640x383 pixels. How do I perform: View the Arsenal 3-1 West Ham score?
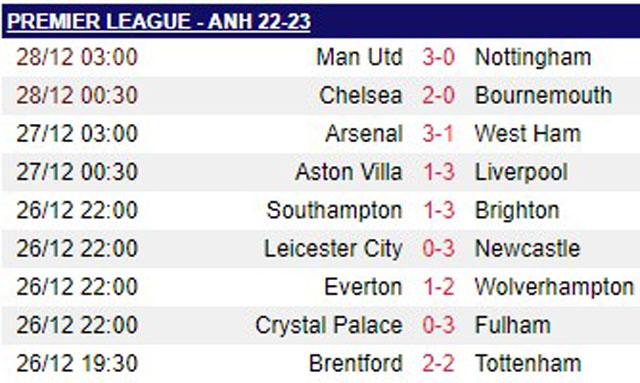(x=438, y=134)
